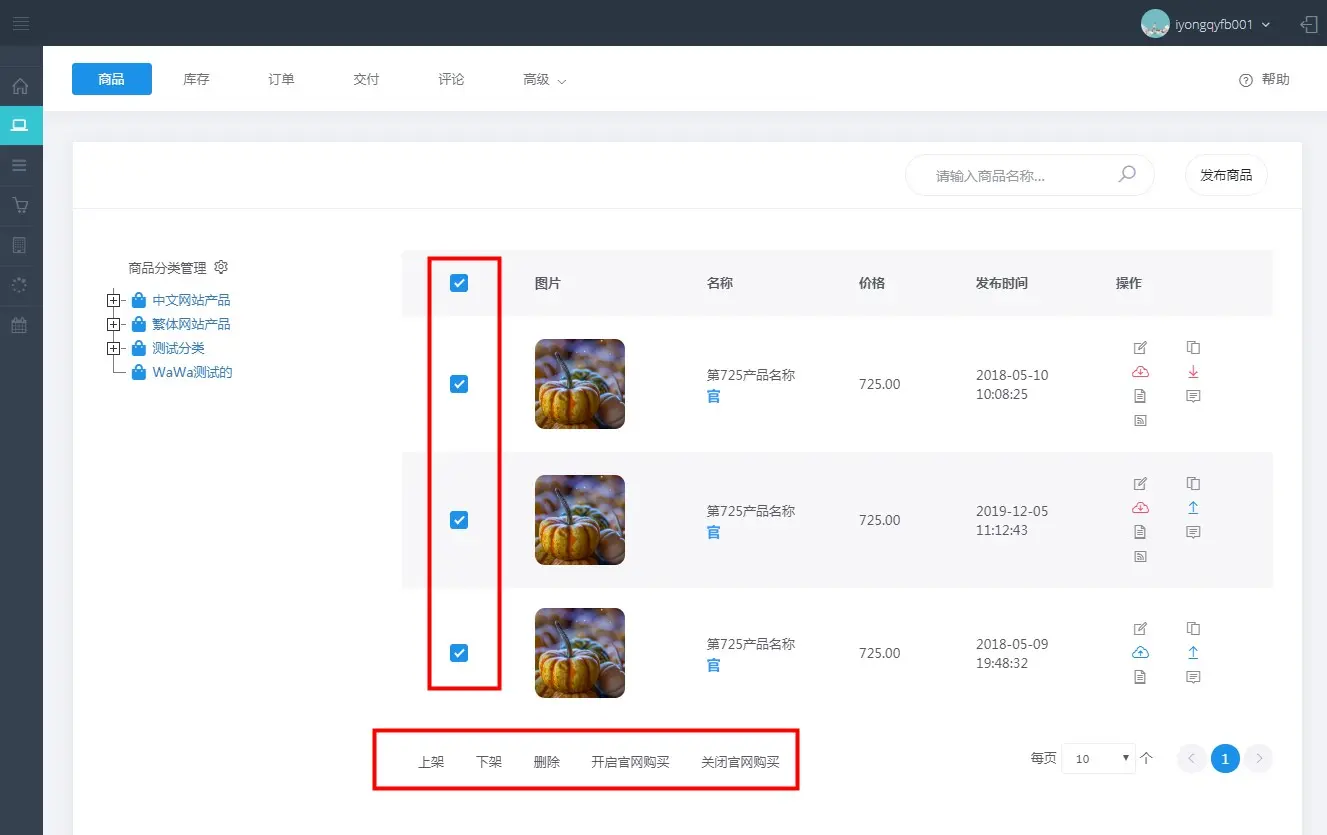Click the edit icon for the first product

tap(1140, 348)
